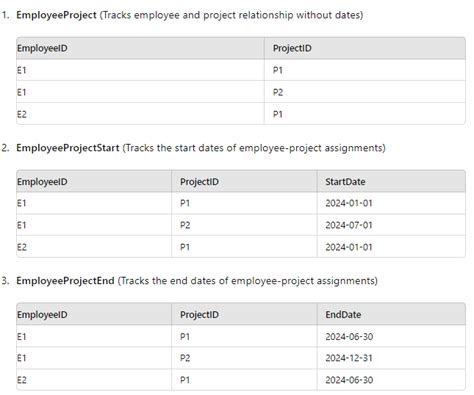The width and height of the screenshot is (474, 395).
Task: Click the EndDate column header
Action: (x=343, y=315)
